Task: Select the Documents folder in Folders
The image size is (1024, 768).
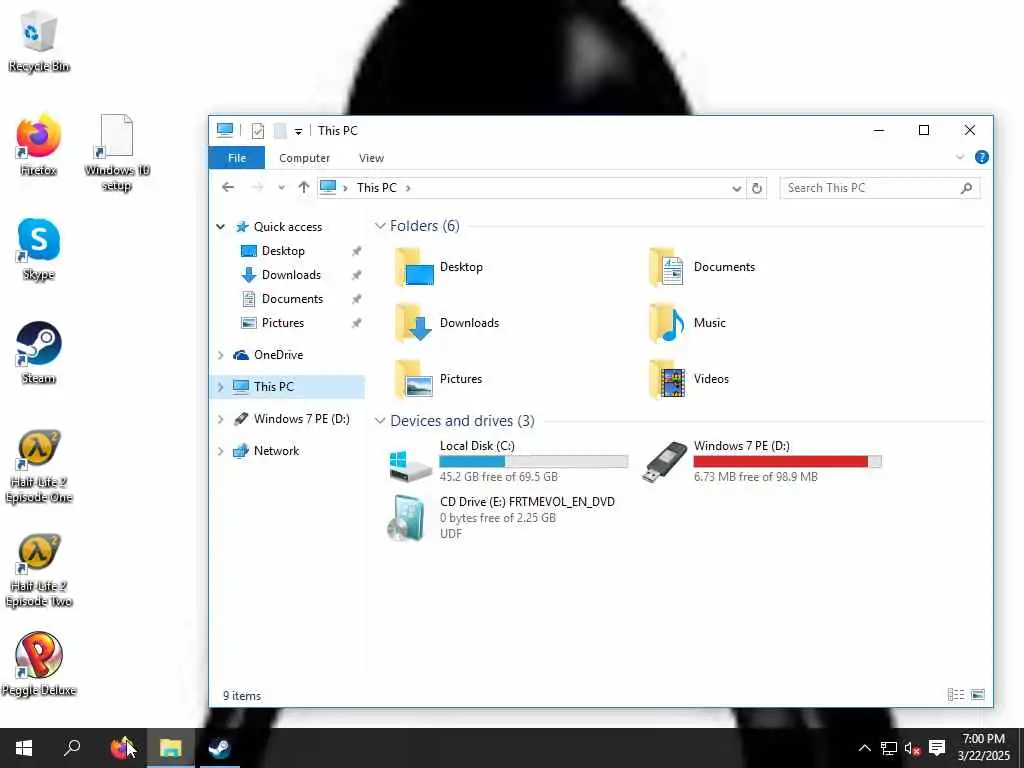Action: (x=702, y=267)
